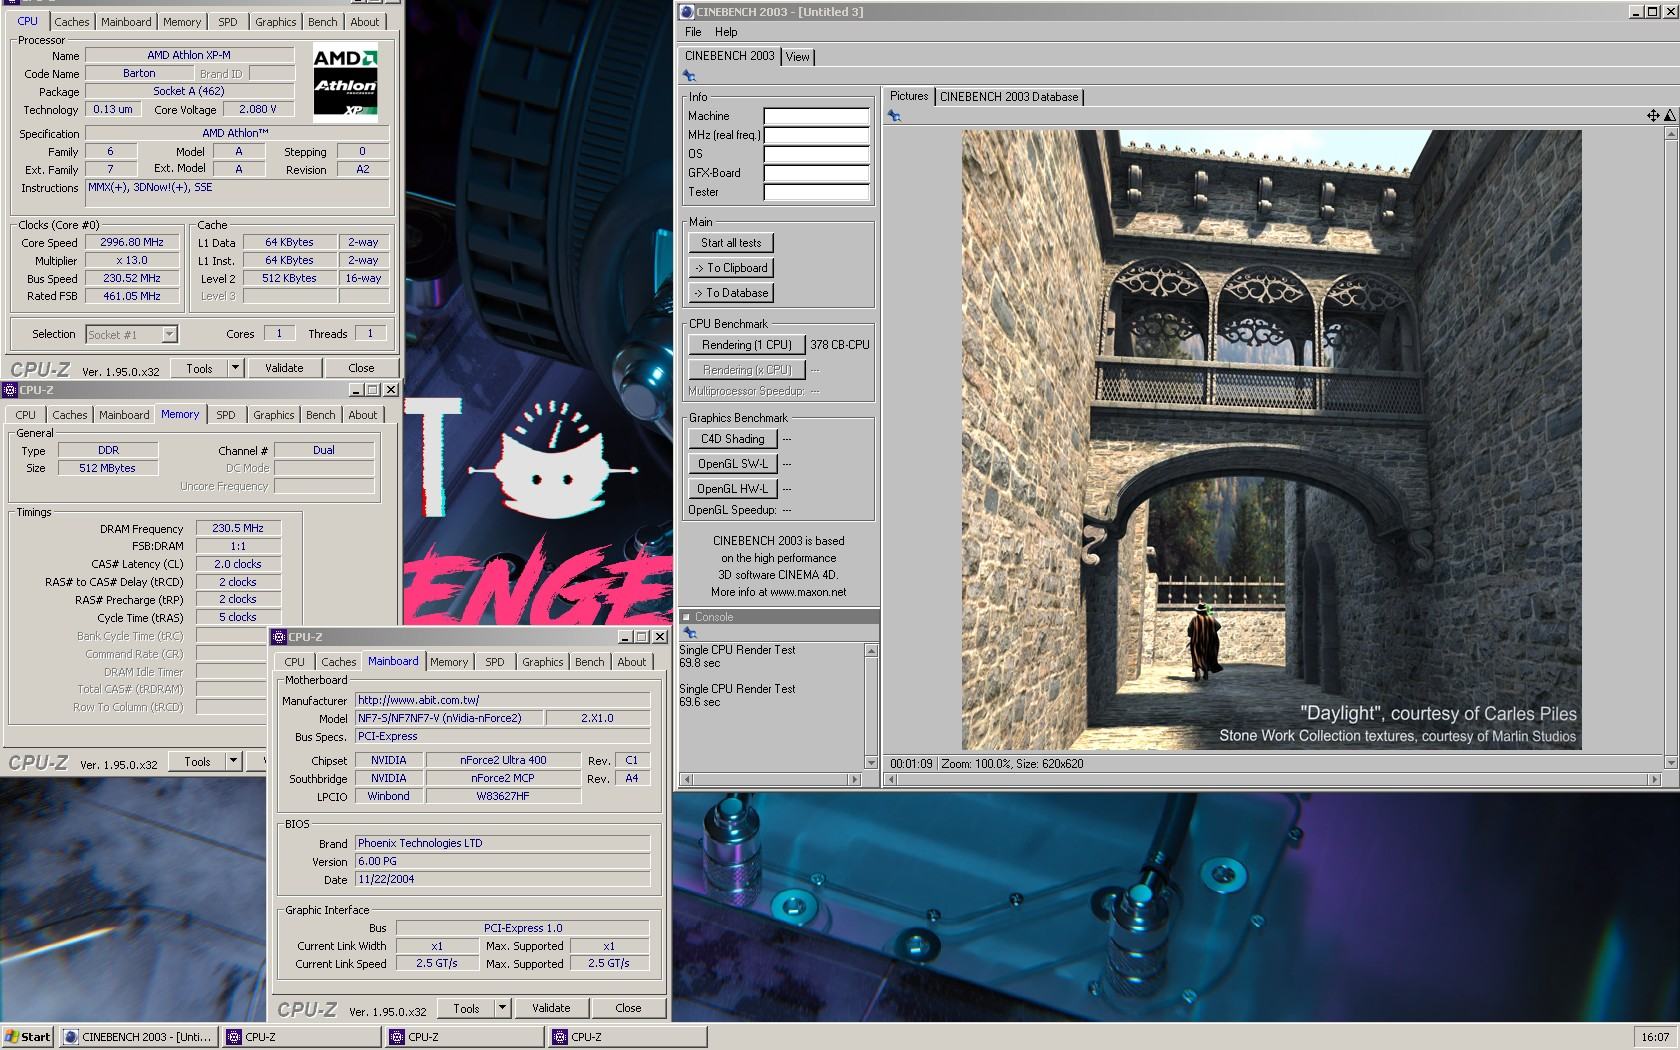Click console vertical scrollbar down arrow
Viewport: 1680px width, 1050px height.
871,763
